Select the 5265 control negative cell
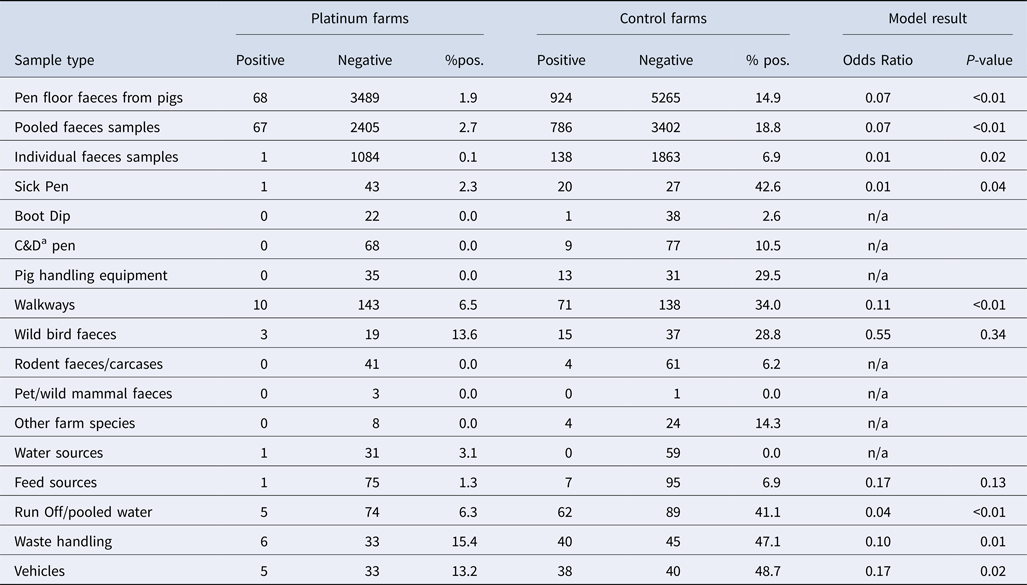Image resolution: width=1027 pixels, height=585 pixels. click(x=675, y=98)
